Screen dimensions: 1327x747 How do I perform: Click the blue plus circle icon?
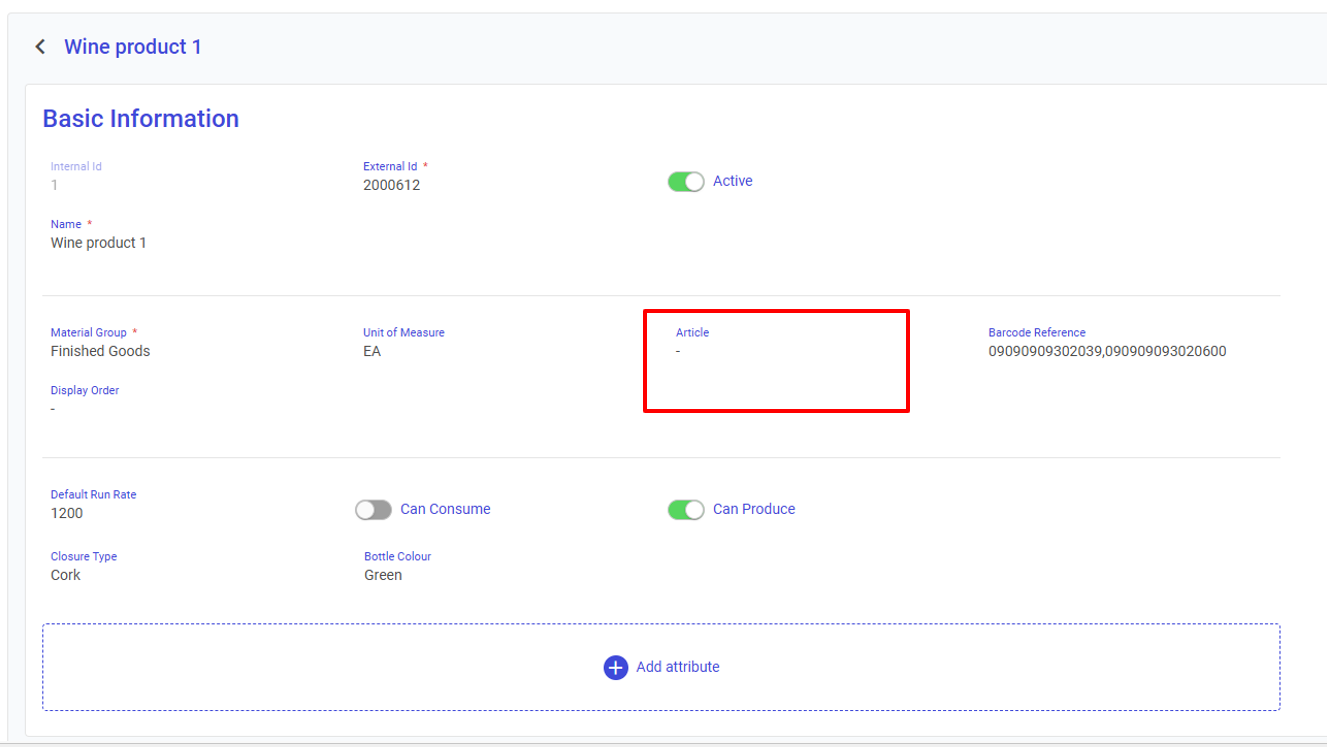[x=615, y=667]
